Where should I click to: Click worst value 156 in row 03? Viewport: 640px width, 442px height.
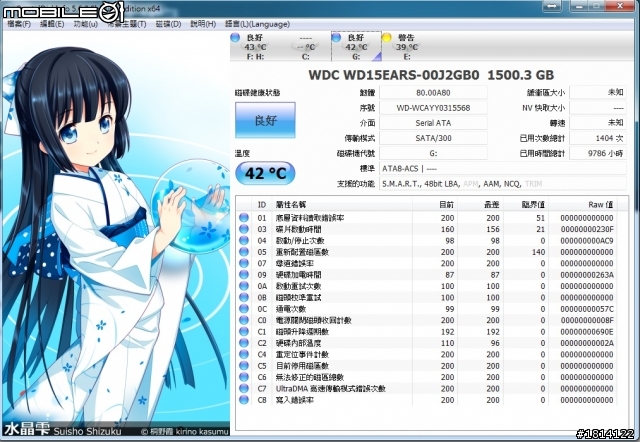point(493,229)
